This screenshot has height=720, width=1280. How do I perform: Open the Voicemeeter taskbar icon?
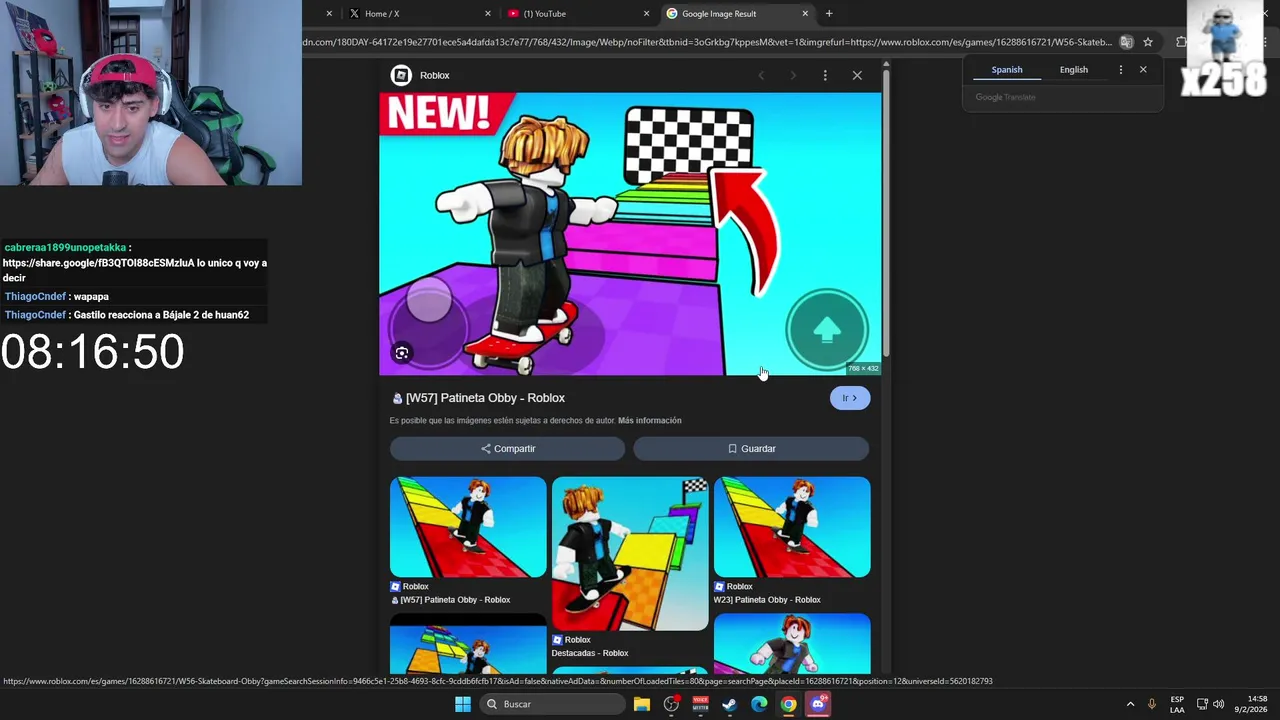pos(700,704)
